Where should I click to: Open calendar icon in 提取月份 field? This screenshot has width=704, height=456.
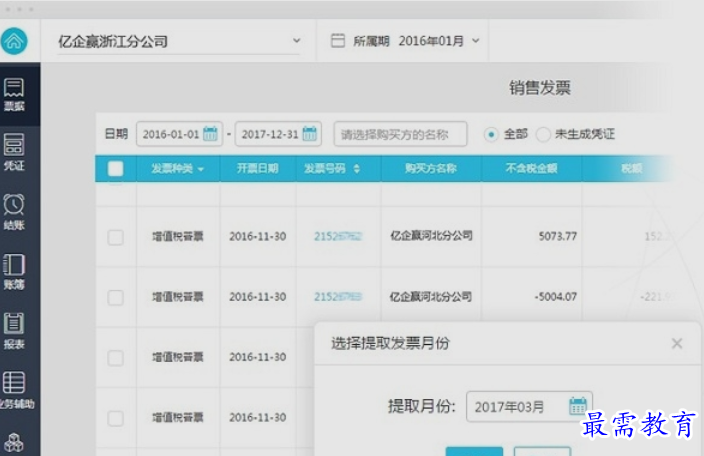(x=578, y=406)
